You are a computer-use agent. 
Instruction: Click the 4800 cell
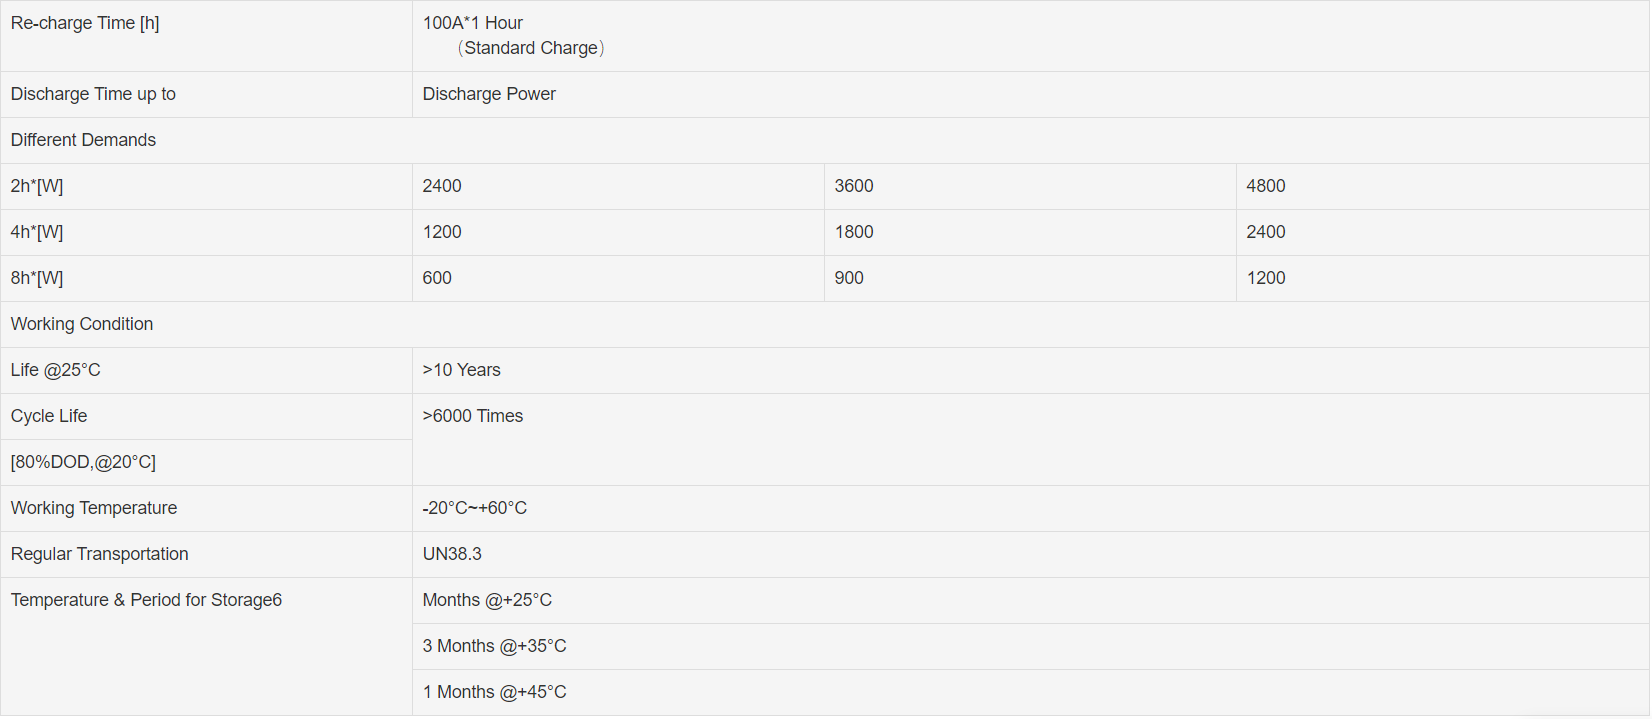(1266, 186)
